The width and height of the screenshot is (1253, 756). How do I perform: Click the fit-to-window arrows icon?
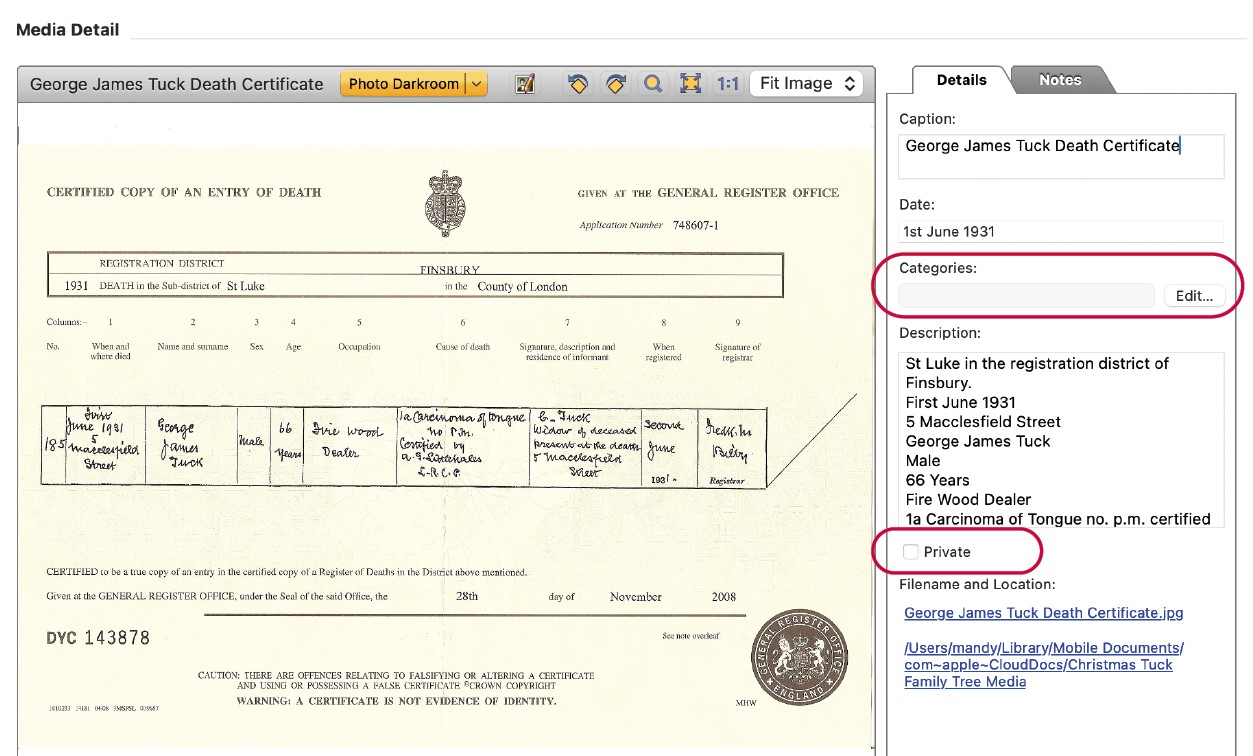click(x=690, y=84)
